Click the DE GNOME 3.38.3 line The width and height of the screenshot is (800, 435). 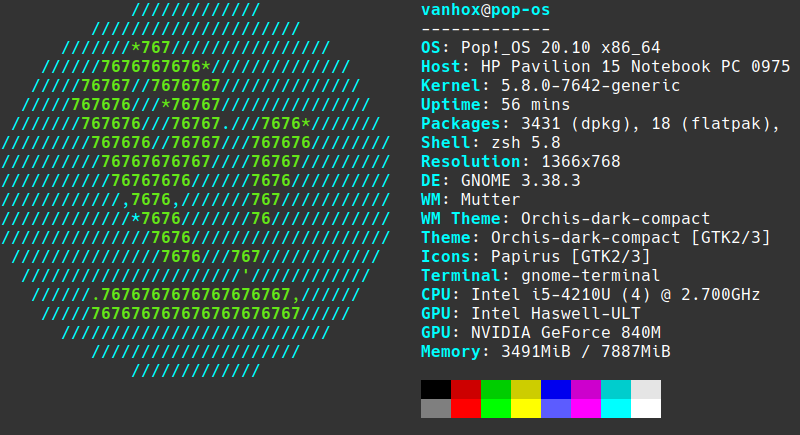501,181
